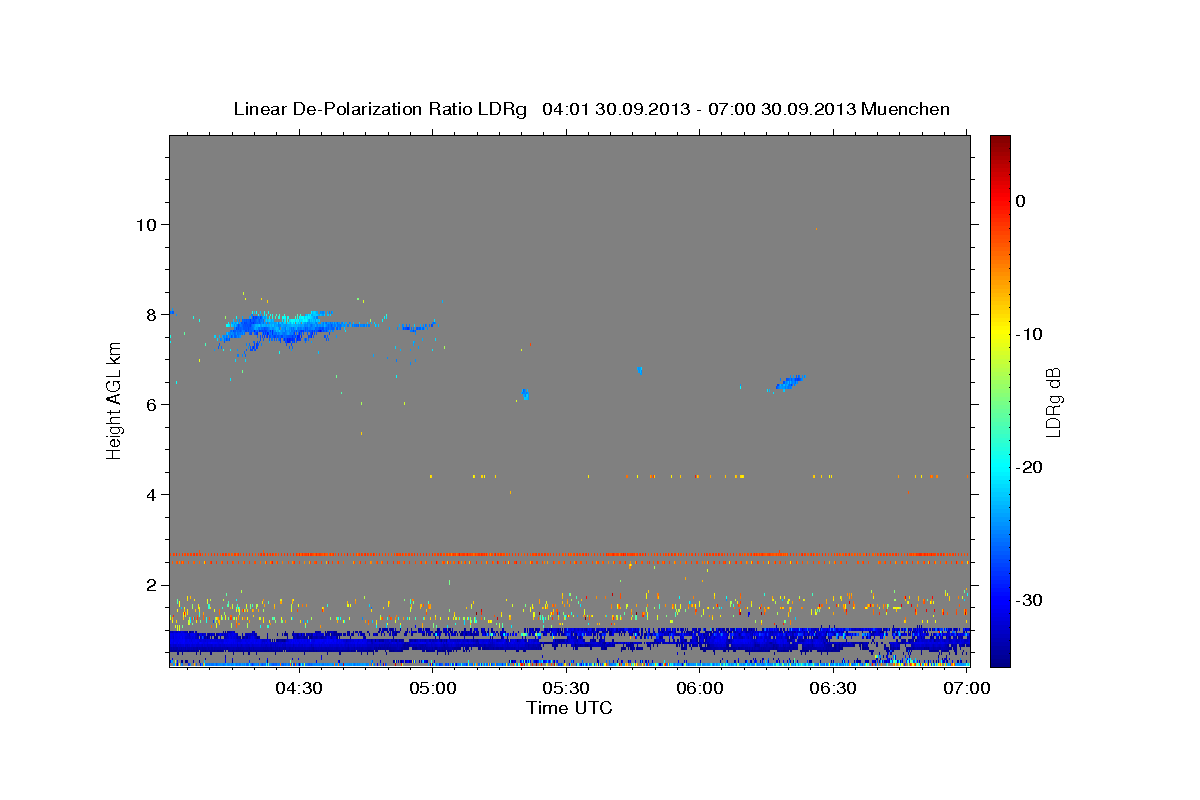1200x800 pixels.
Task: Click the 05:30 time tick label
Action: pyautogui.click(x=566, y=688)
